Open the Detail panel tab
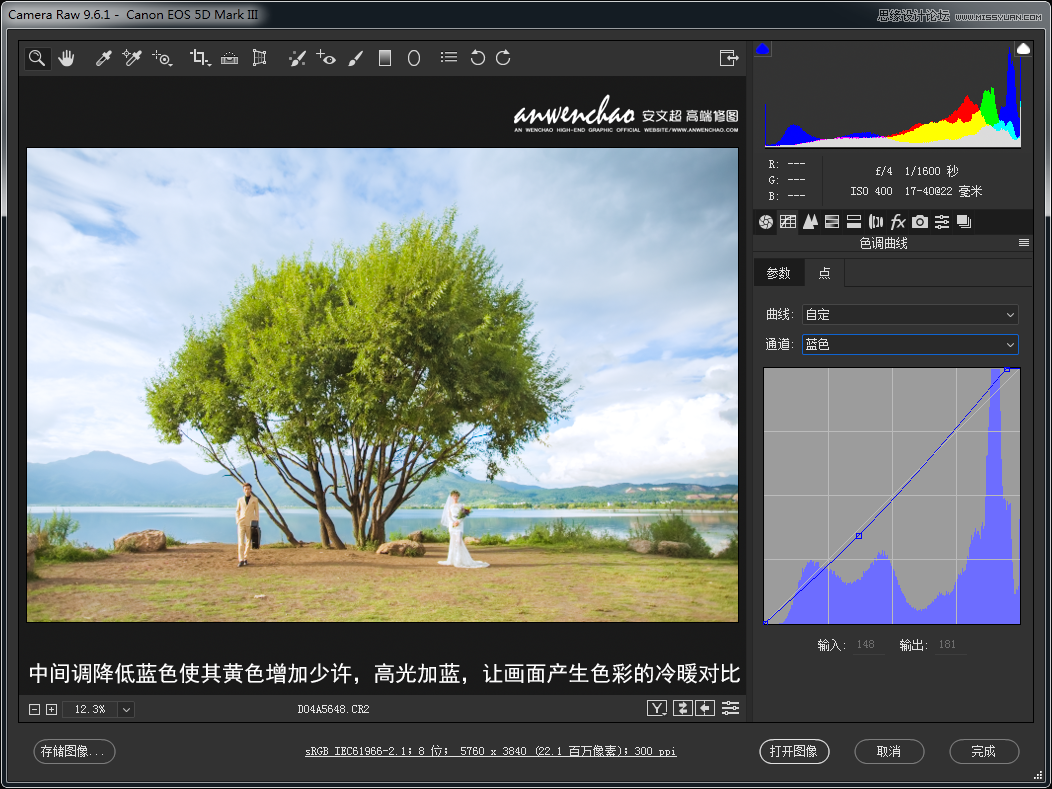Screen dimensions: 1052x789 tap(810, 221)
